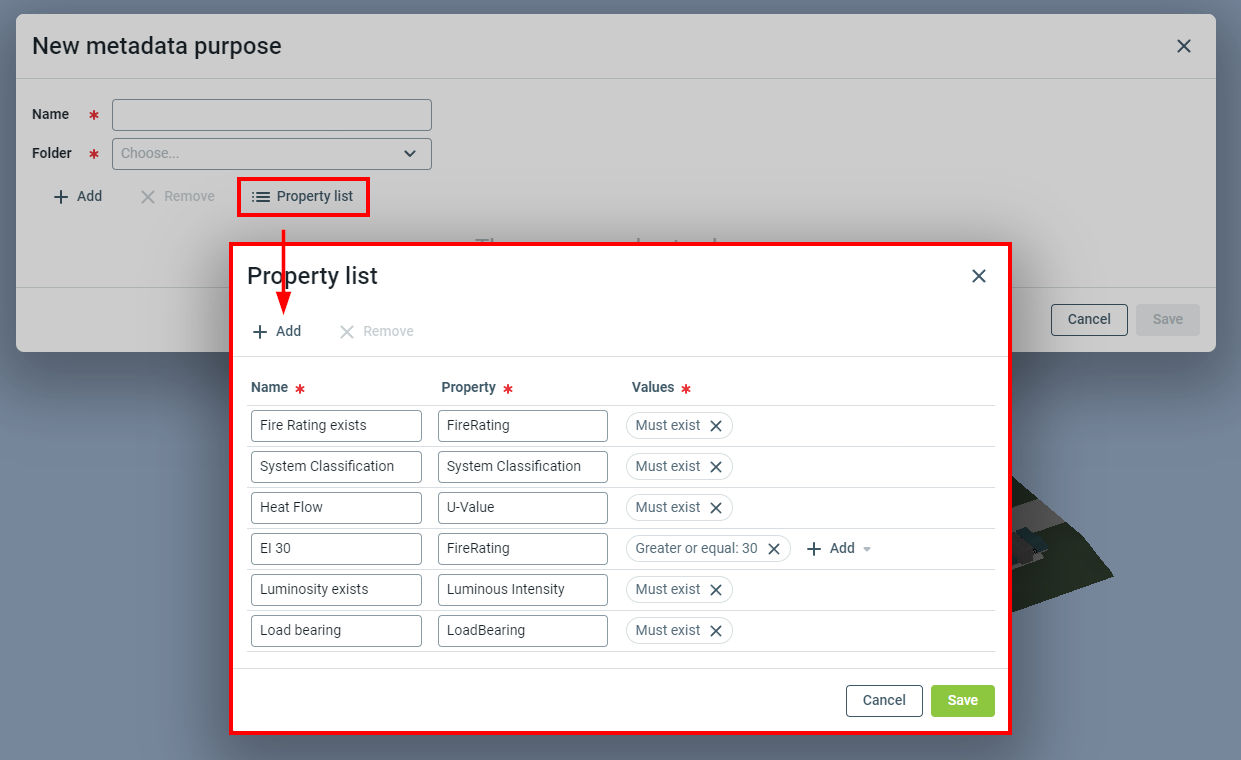This screenshot has width=1241, height=760.
Task: Close the New metadata purpose dialog
Action: click(x=1184, y=46)
